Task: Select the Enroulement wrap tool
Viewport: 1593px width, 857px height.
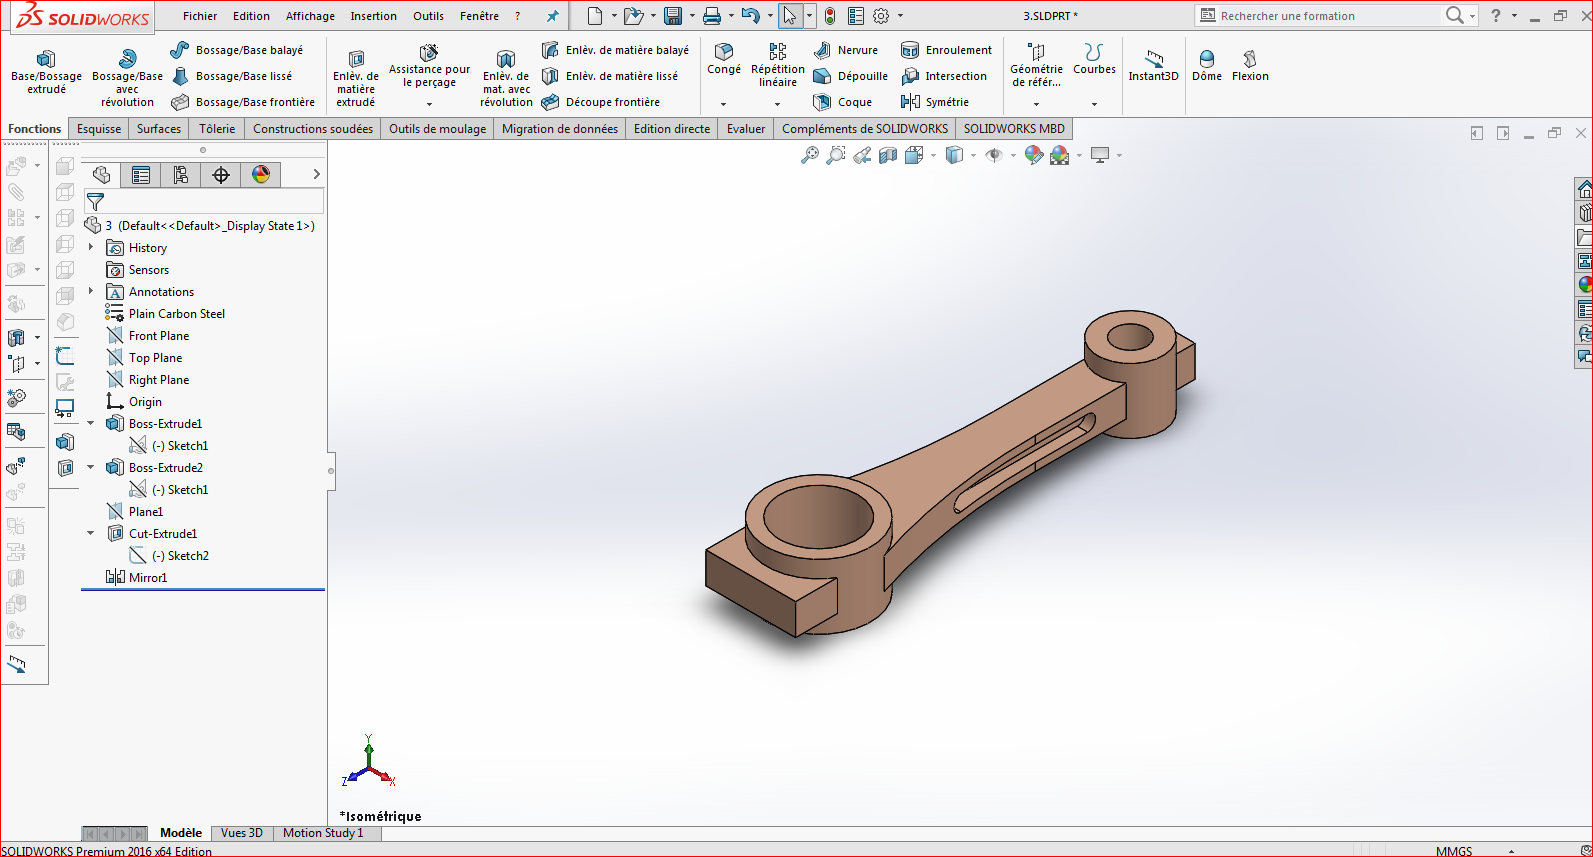Action: tap(946, 50)
